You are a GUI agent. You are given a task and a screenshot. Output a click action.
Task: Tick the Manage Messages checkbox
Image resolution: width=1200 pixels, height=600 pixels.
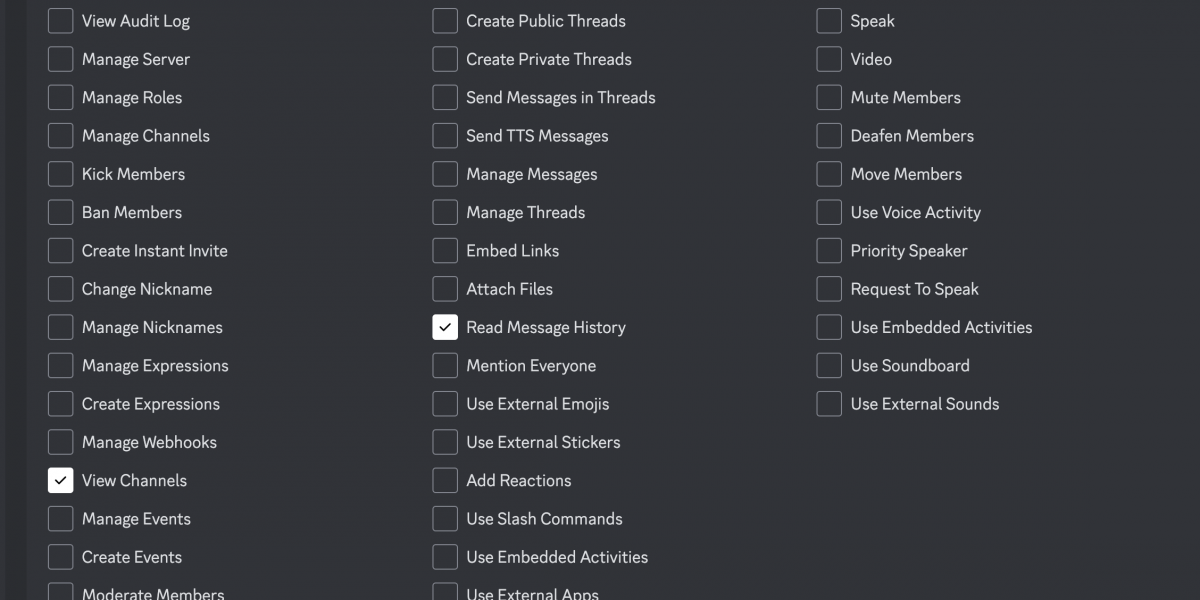tap(445, 174)
